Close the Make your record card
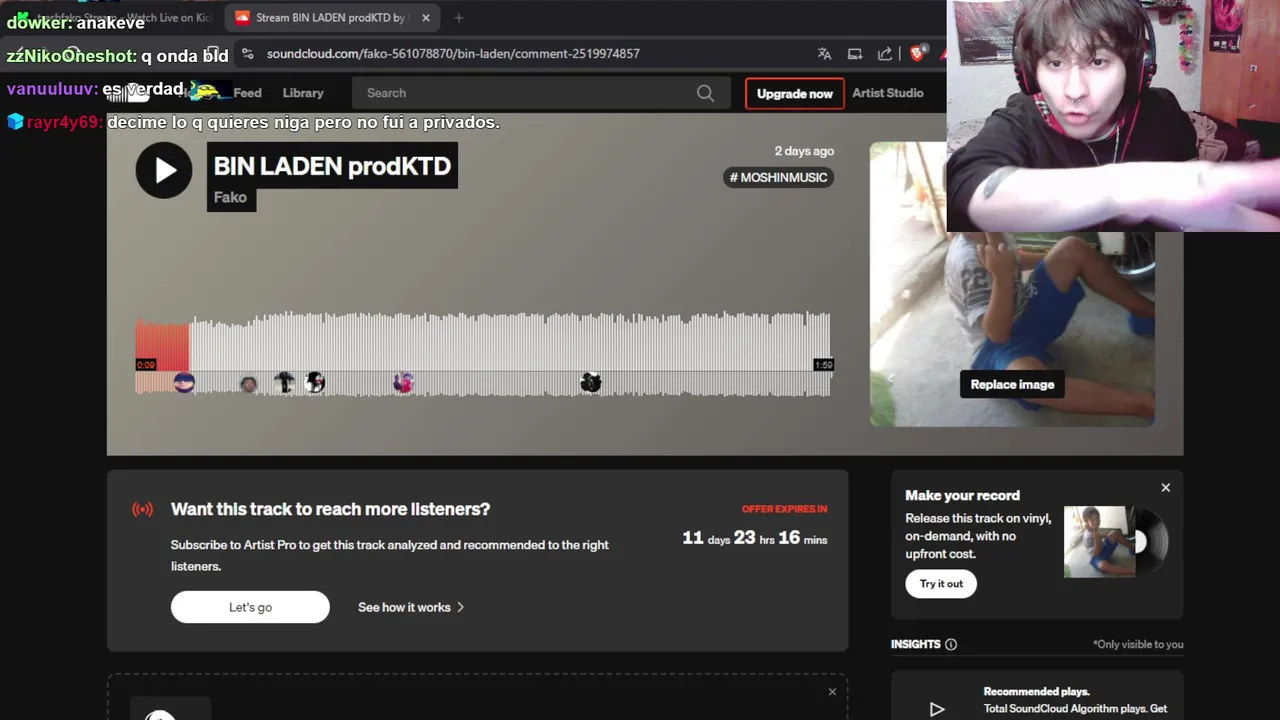Image resolution: width=1280 pixels, height=720 pixels. [1165, 488]
